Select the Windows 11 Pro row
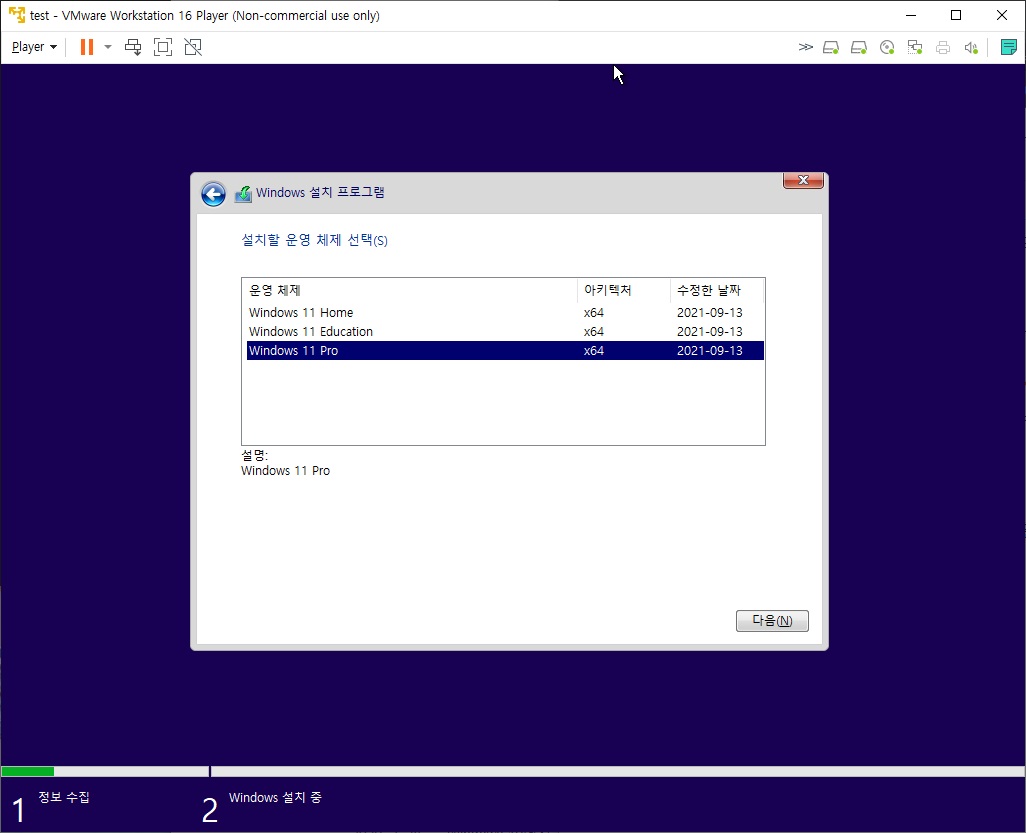This screenshot has height=833, width=1026. tap(505, 351)
